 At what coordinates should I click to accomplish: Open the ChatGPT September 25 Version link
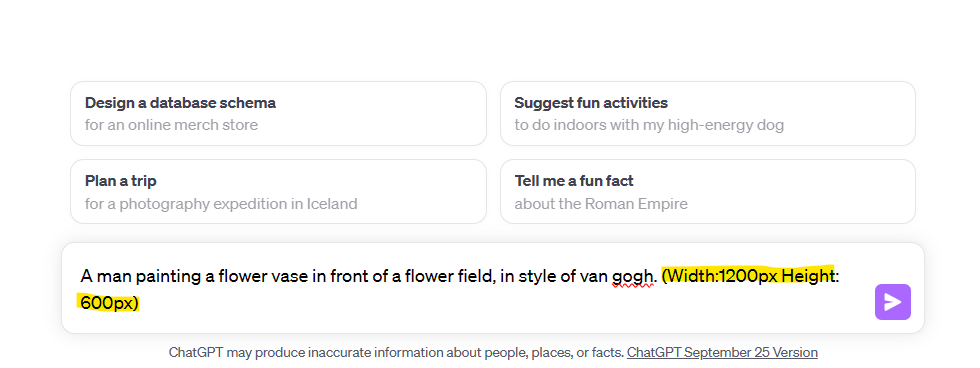722,352
